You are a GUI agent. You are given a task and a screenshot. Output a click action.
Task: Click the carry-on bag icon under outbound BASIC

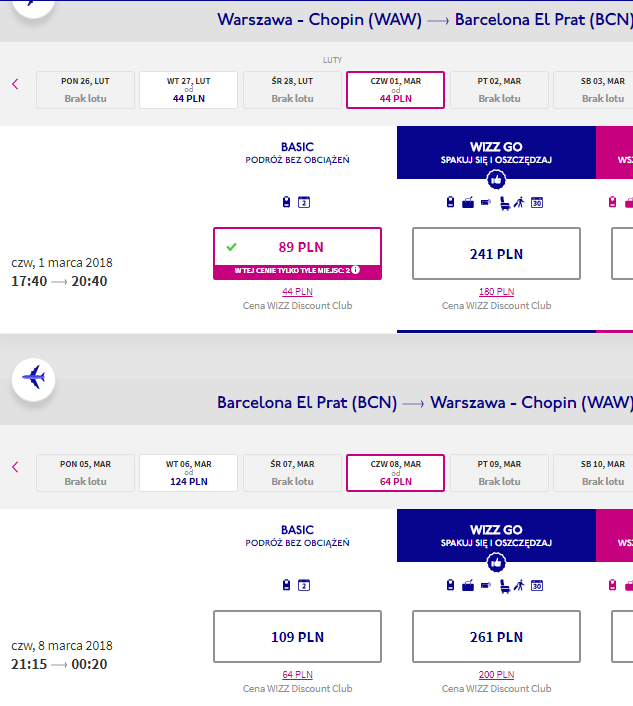click(x=286, y=202)
